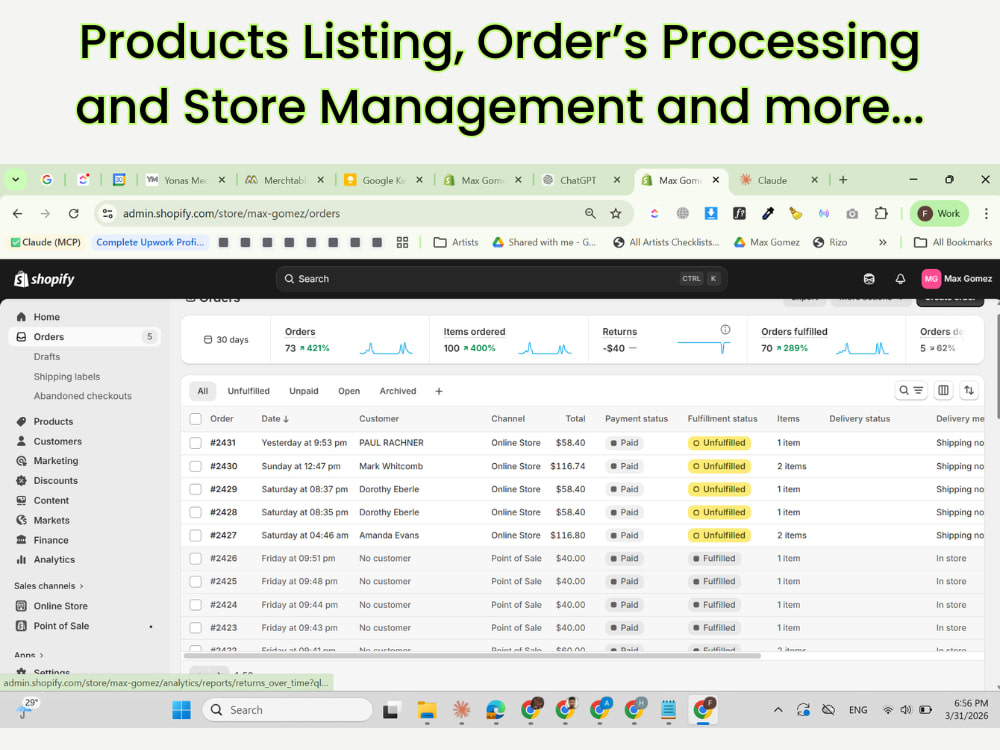
Task: Open the search and filter orders control
Action: coord(911,390)
